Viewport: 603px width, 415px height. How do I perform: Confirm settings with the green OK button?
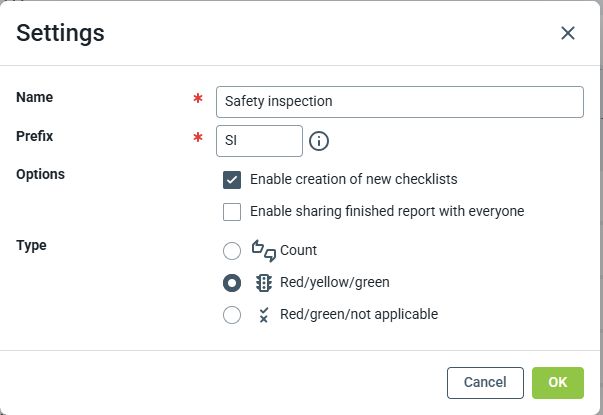pyautogui.click(x=557, y=382)
